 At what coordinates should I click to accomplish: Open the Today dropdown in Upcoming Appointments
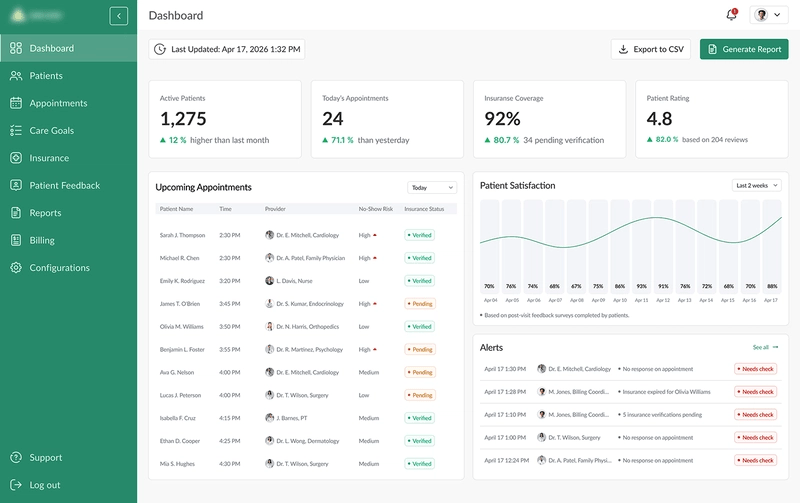[432, 188]
